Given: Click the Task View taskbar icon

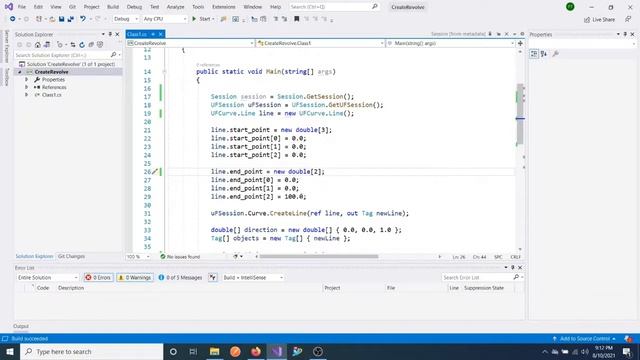Looking at the screenshot, I should click(193, 351).
